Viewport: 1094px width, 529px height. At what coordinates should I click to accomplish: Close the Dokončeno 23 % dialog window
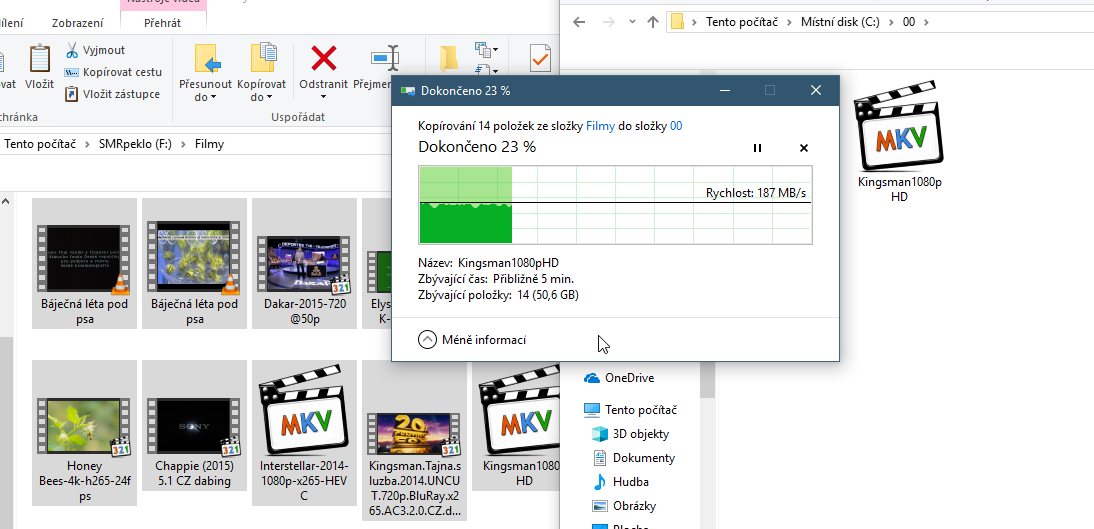coord(816,90)
